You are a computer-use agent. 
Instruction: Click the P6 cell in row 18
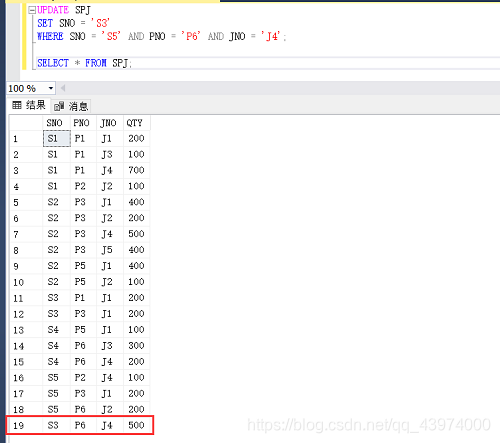point(83,409)
